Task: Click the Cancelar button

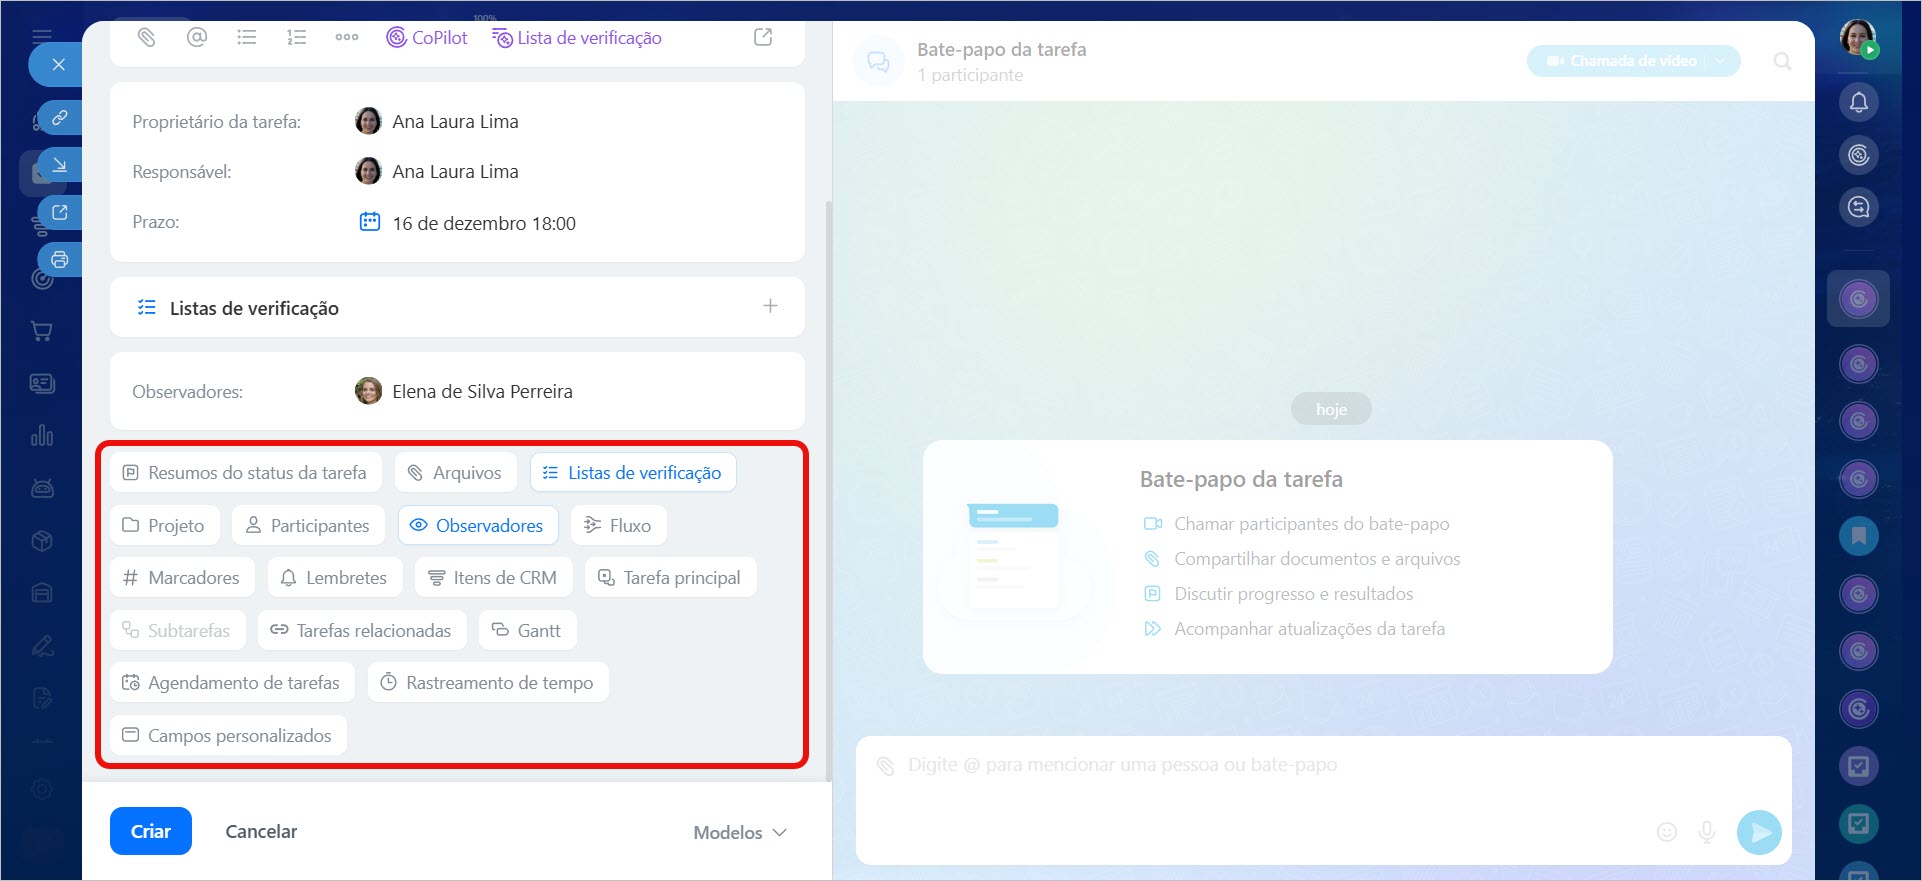Action: click(261, 831)
